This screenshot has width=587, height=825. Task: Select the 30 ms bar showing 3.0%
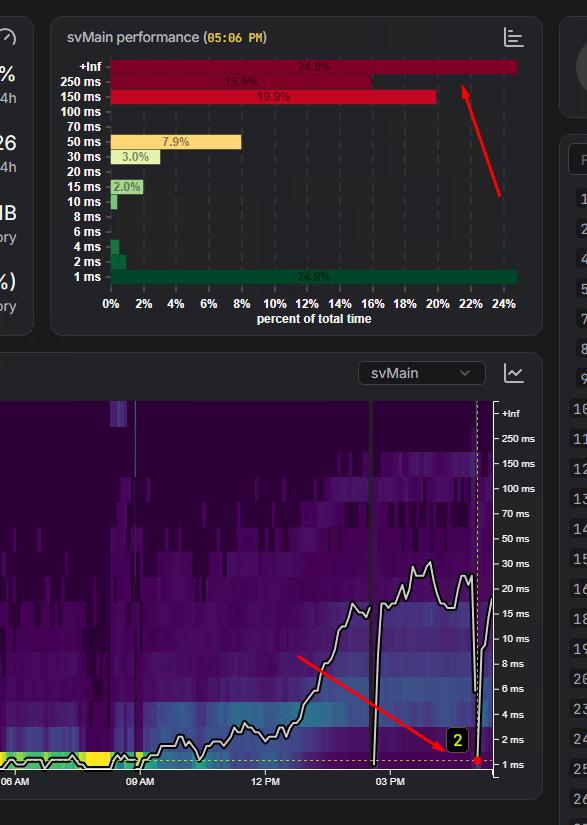[135, 157]
